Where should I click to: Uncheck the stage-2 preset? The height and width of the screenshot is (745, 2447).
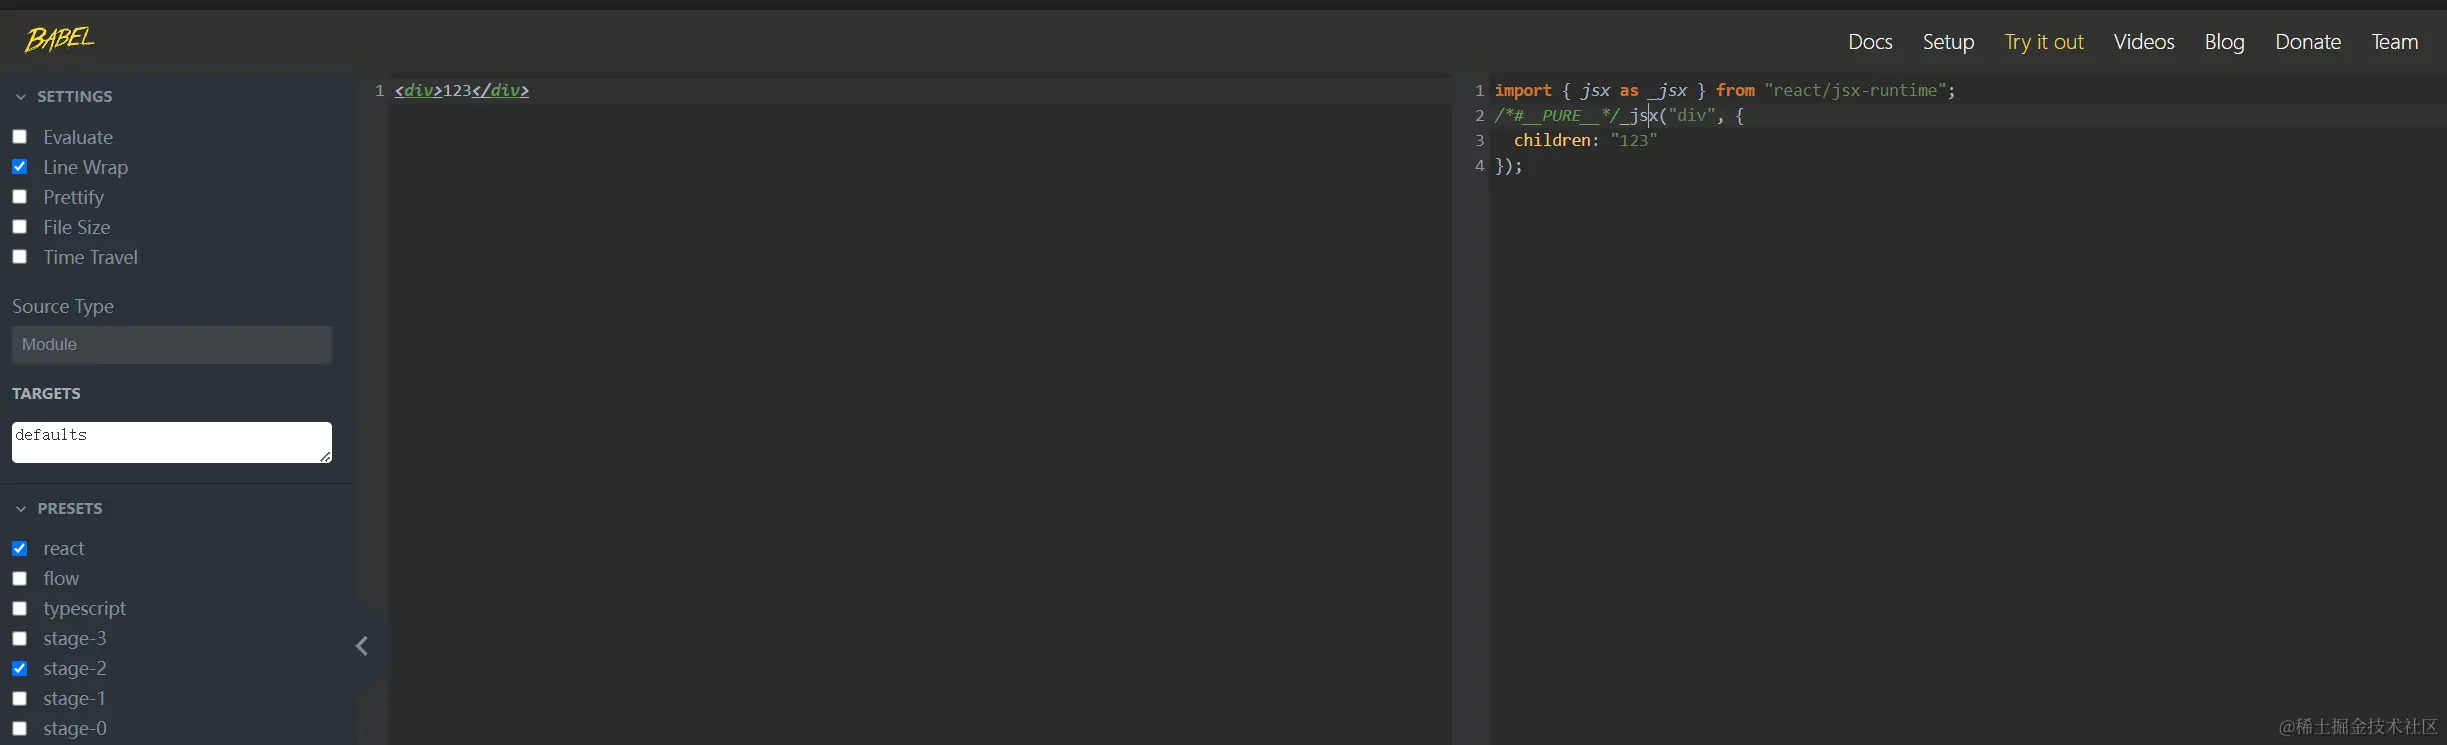click(20, 669)
